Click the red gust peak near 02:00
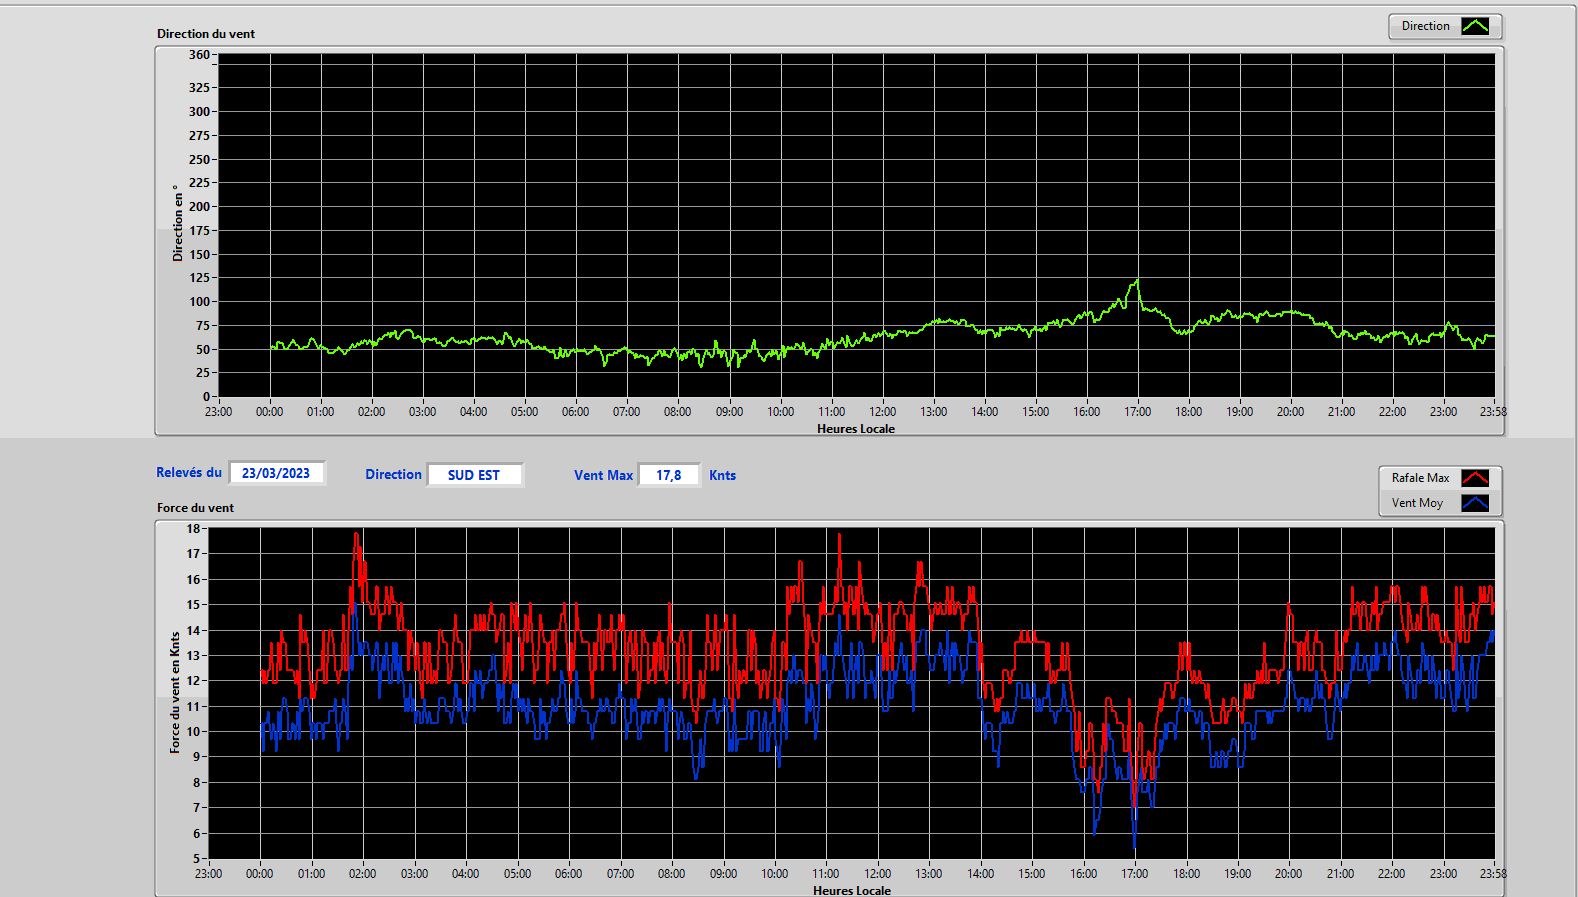This screenshot has width=1578, height=897. [357, 534]
